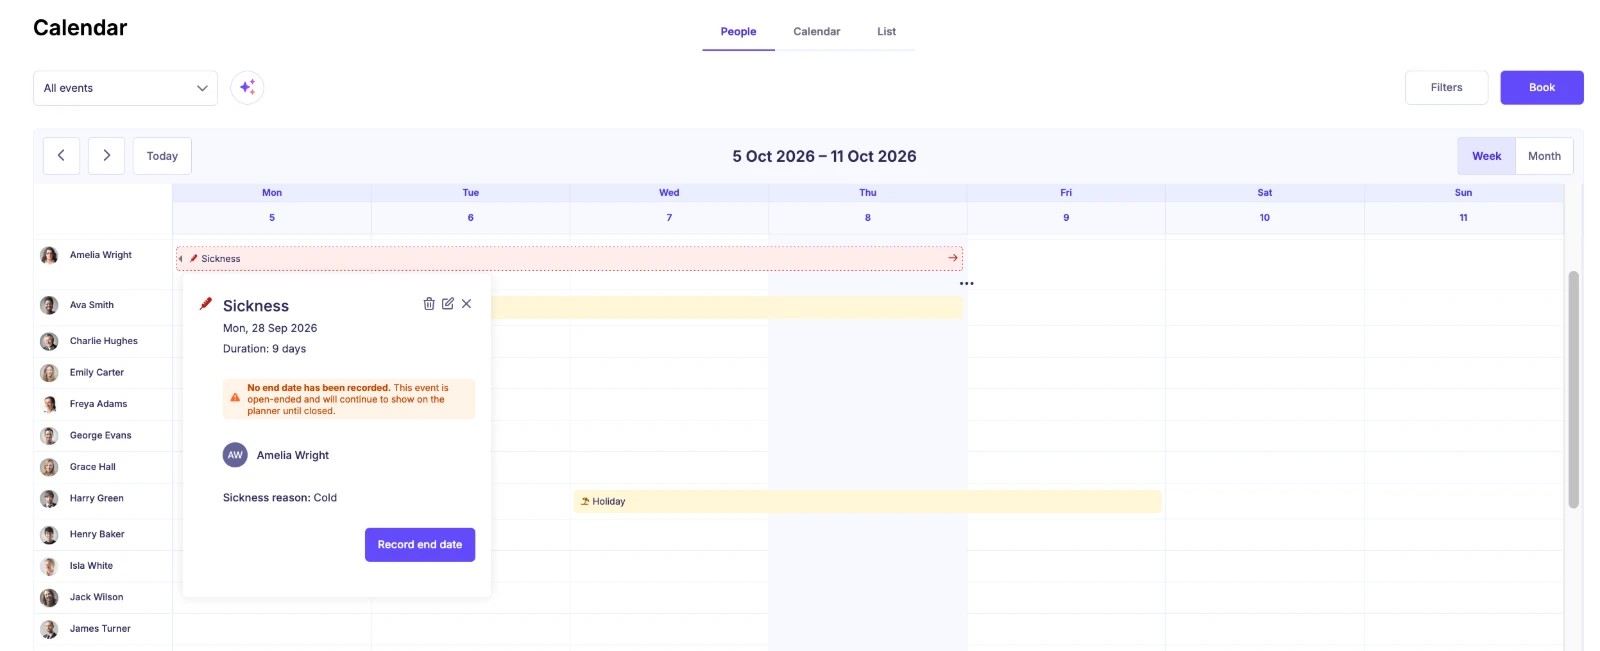Switch to the People tab

[738, 32]
